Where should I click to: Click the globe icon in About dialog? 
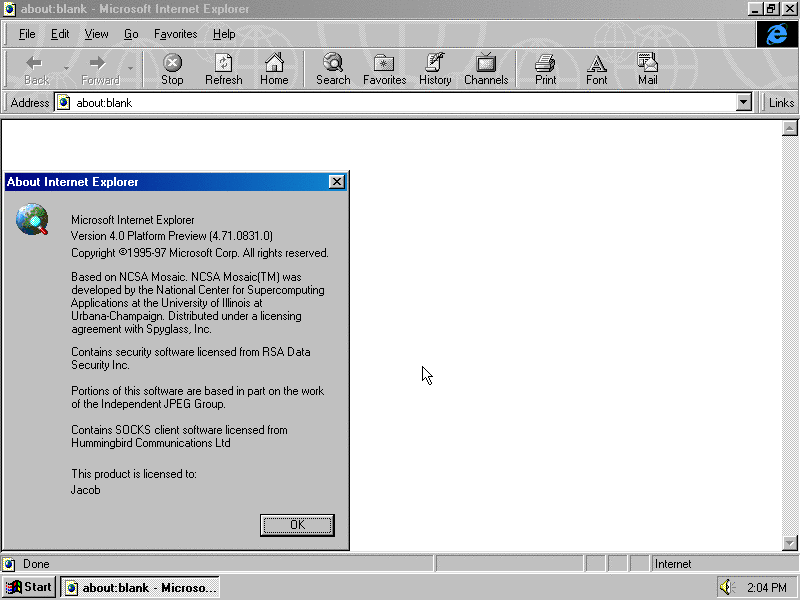(32, 219)
